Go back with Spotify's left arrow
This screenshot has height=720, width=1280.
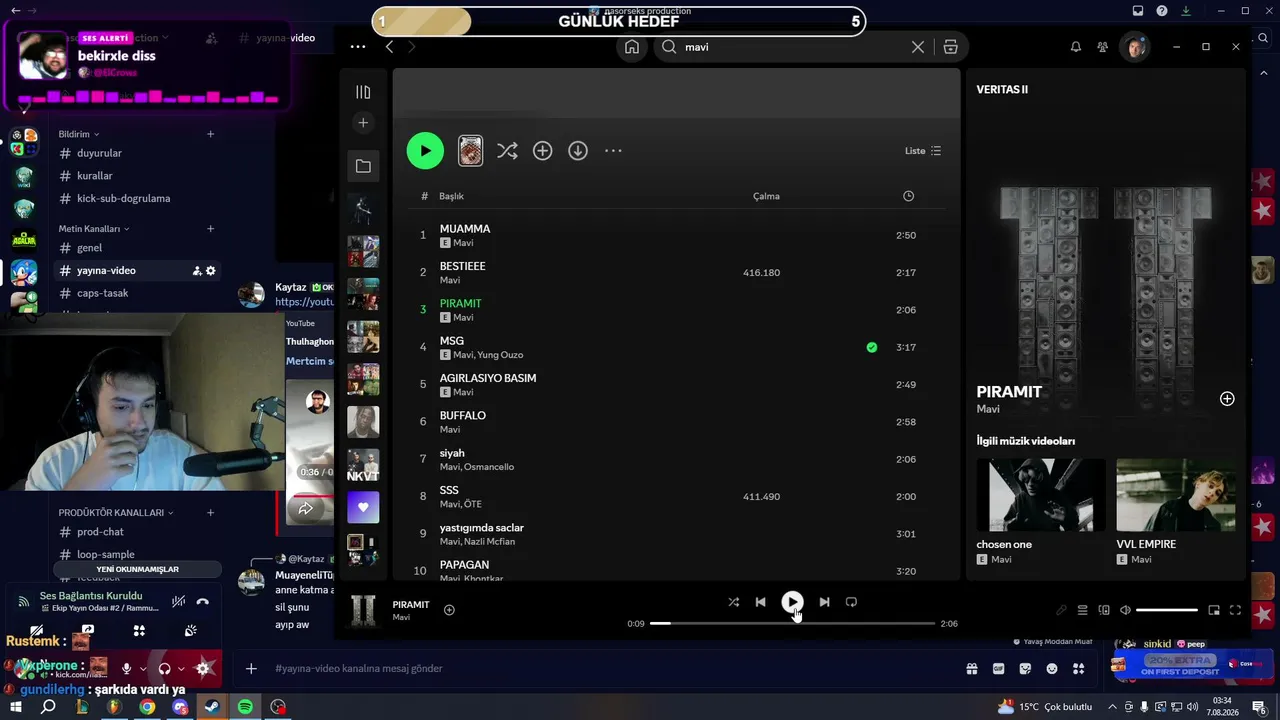[389, 47]
